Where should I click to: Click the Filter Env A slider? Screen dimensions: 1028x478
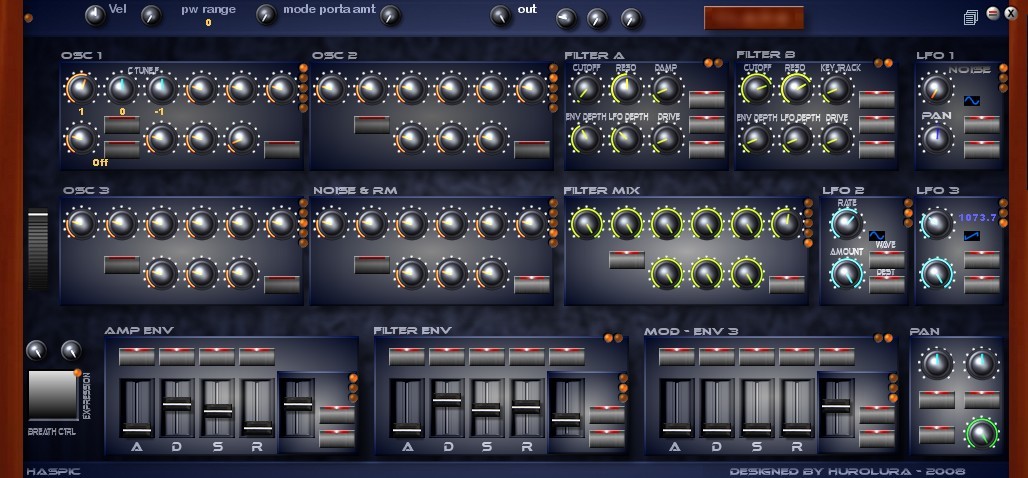click(x=407, y=407)
